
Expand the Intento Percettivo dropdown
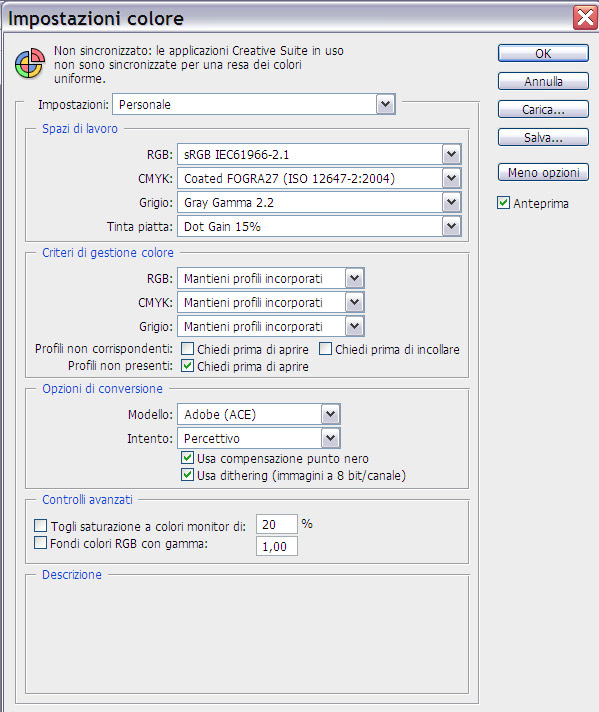[259, 438]
